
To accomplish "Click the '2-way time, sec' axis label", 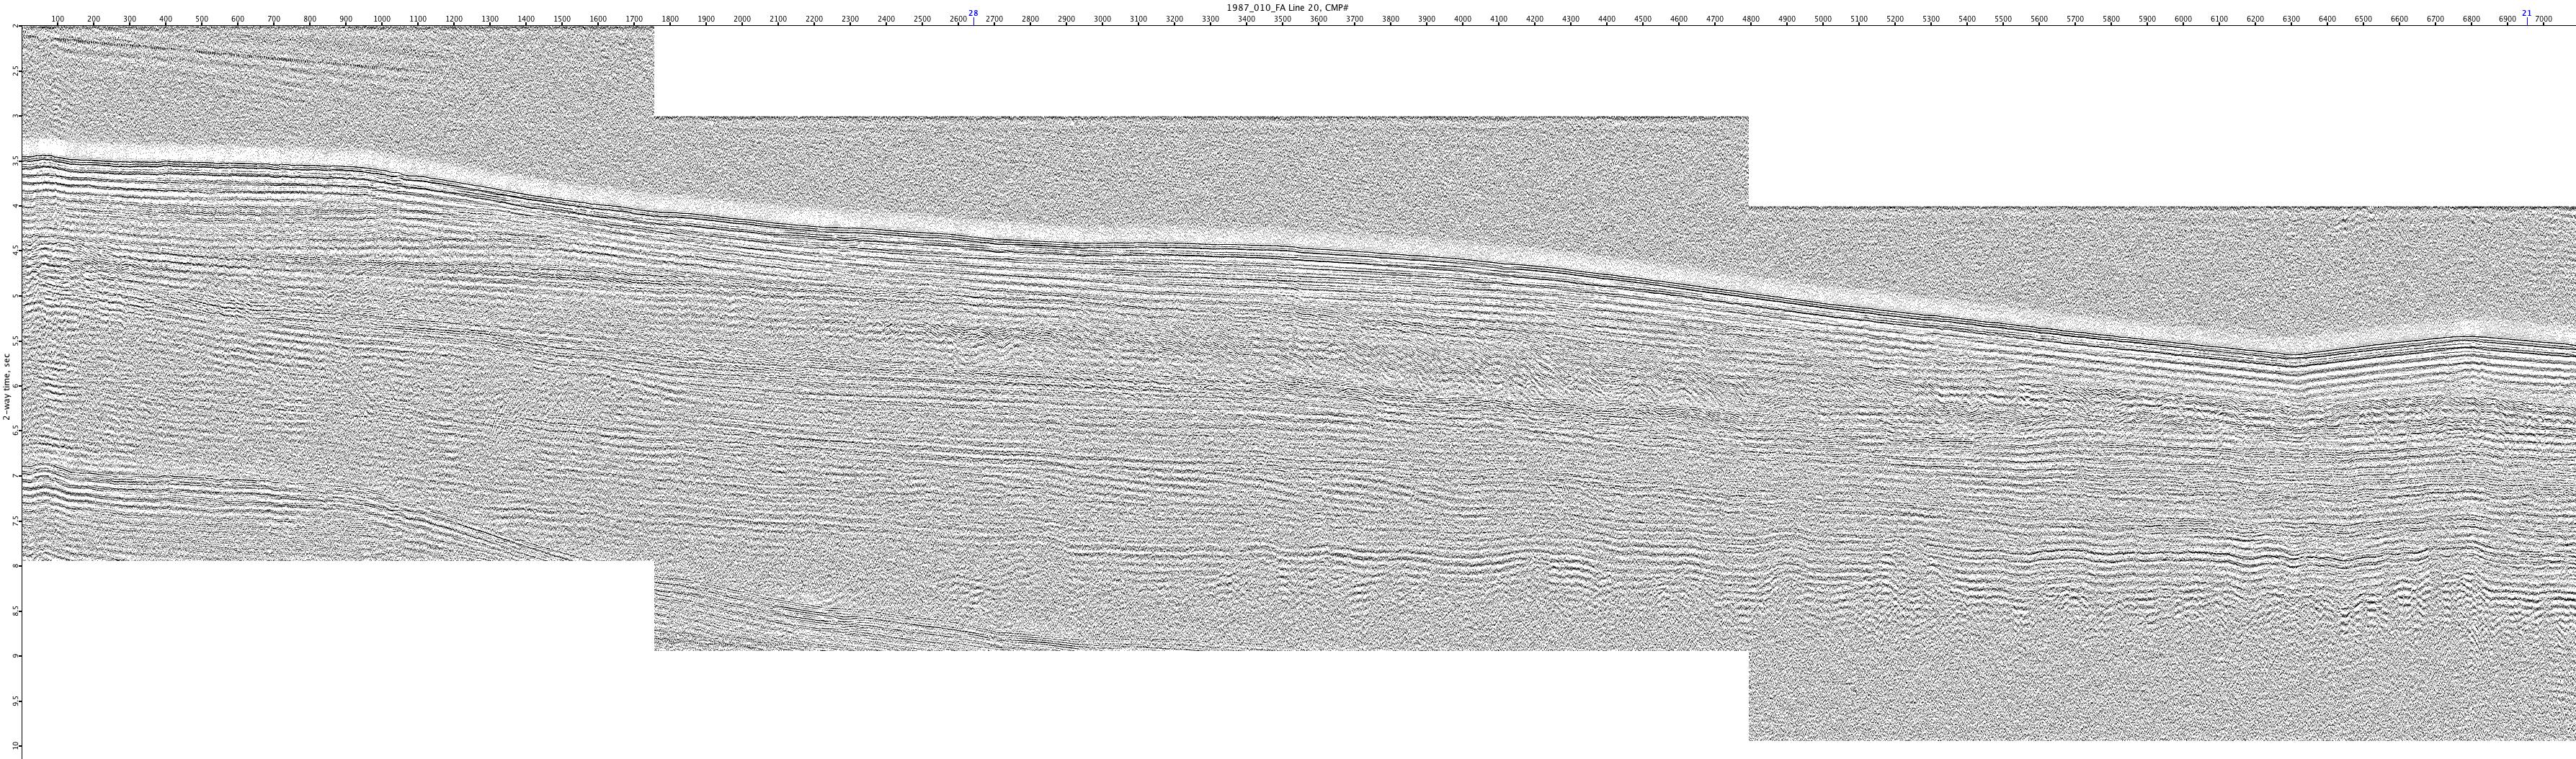I will point(6,385).
